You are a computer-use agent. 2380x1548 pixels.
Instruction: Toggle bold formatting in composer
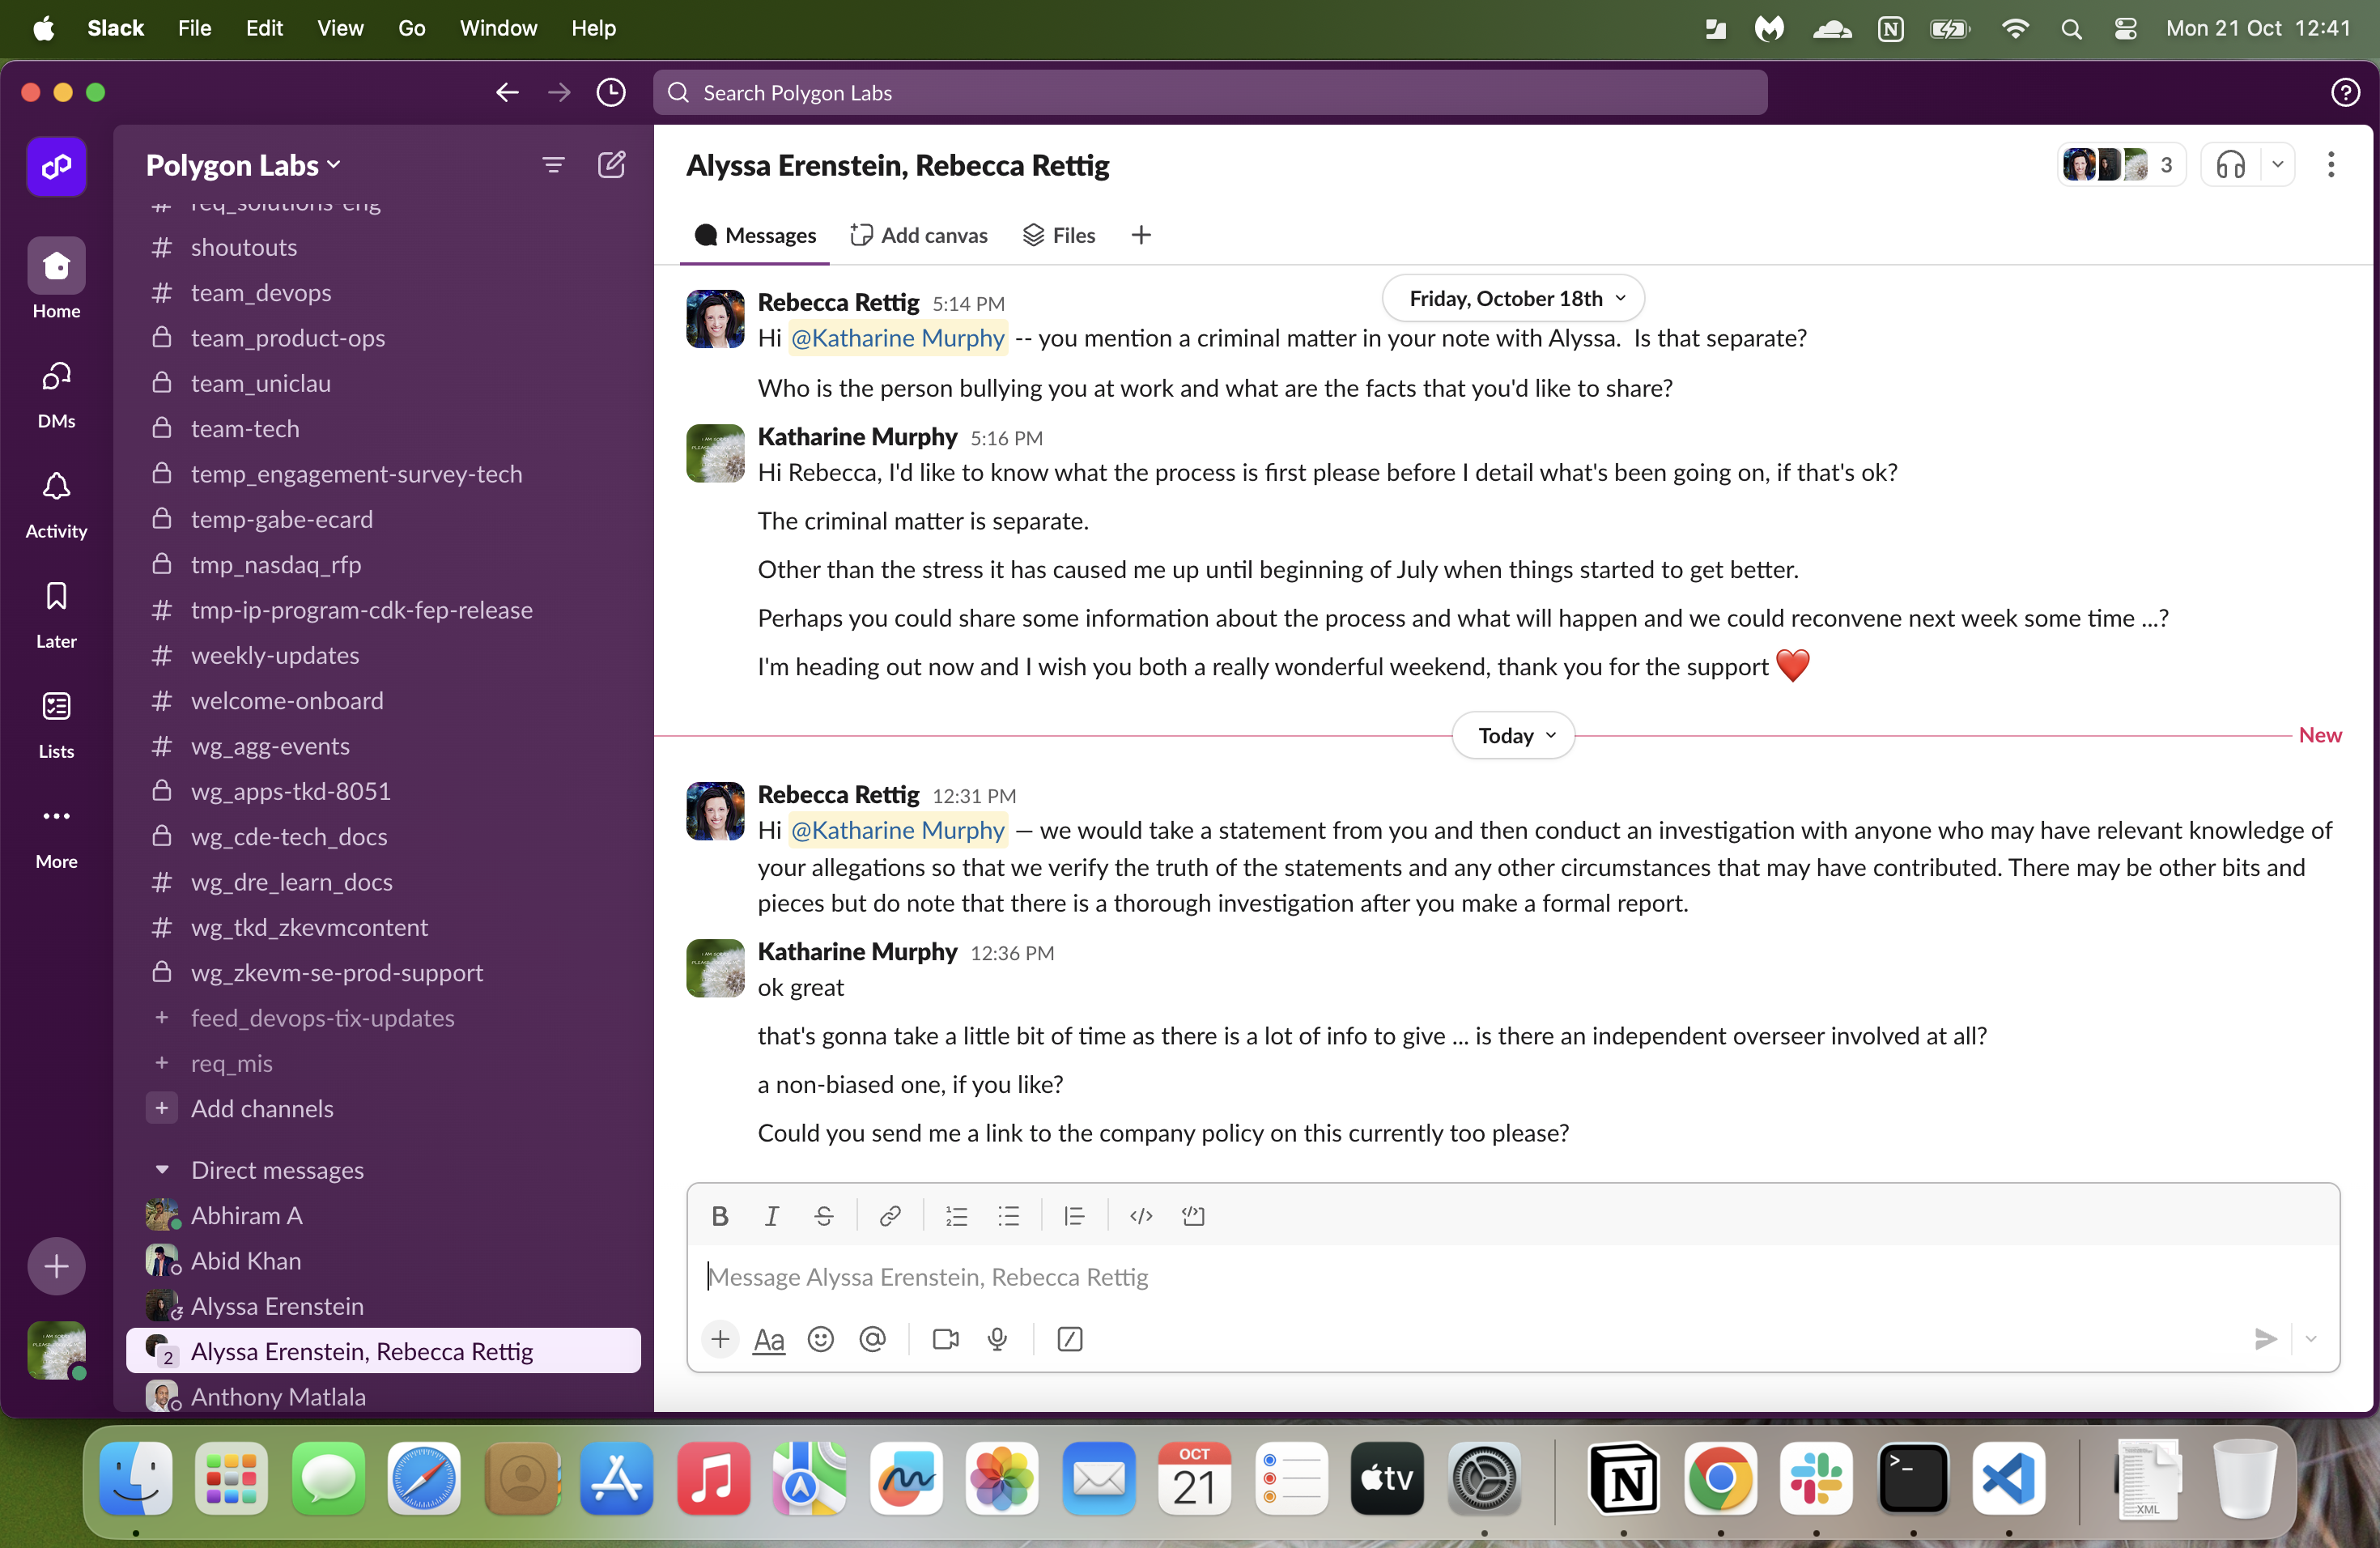[x=719, y=1216]
